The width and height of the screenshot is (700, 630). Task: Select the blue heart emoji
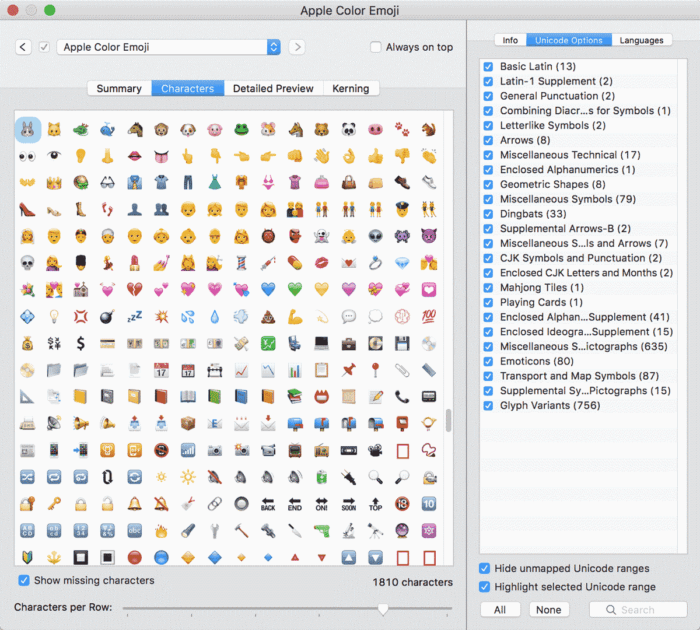pos(268,290)
